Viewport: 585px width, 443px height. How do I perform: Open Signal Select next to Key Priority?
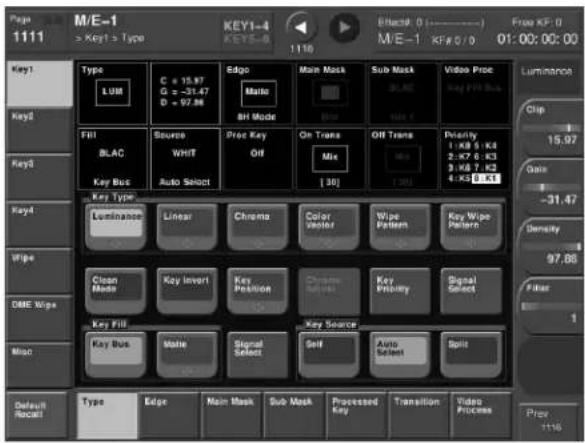471,291
